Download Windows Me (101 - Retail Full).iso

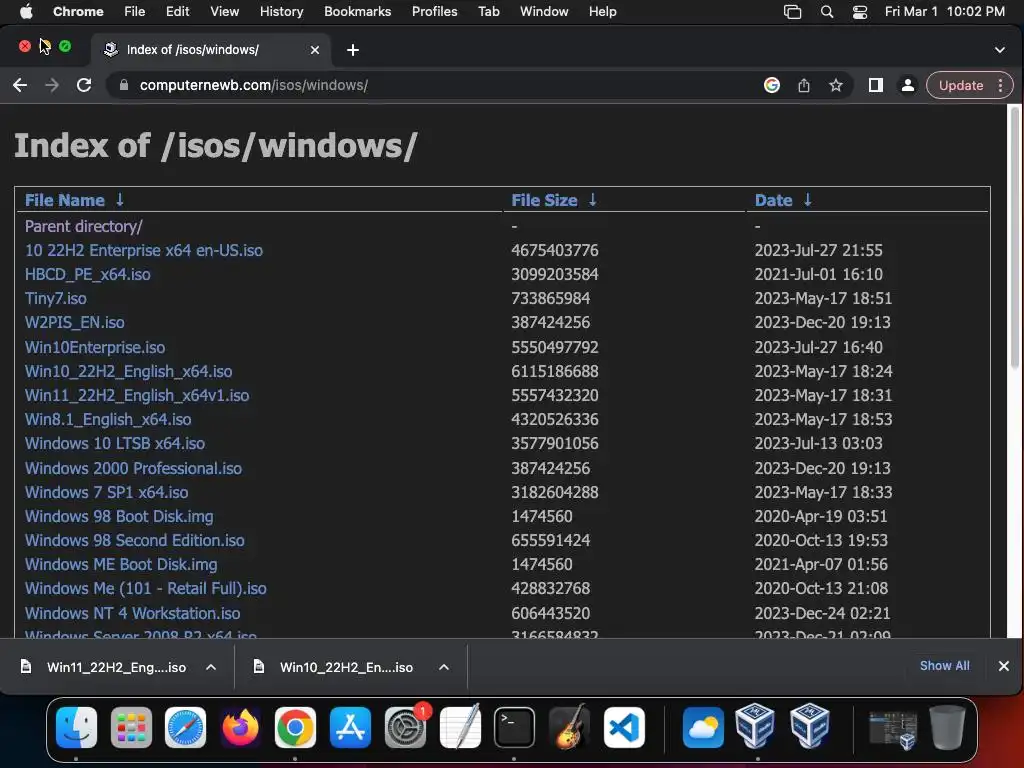click(x=146, y=588)
